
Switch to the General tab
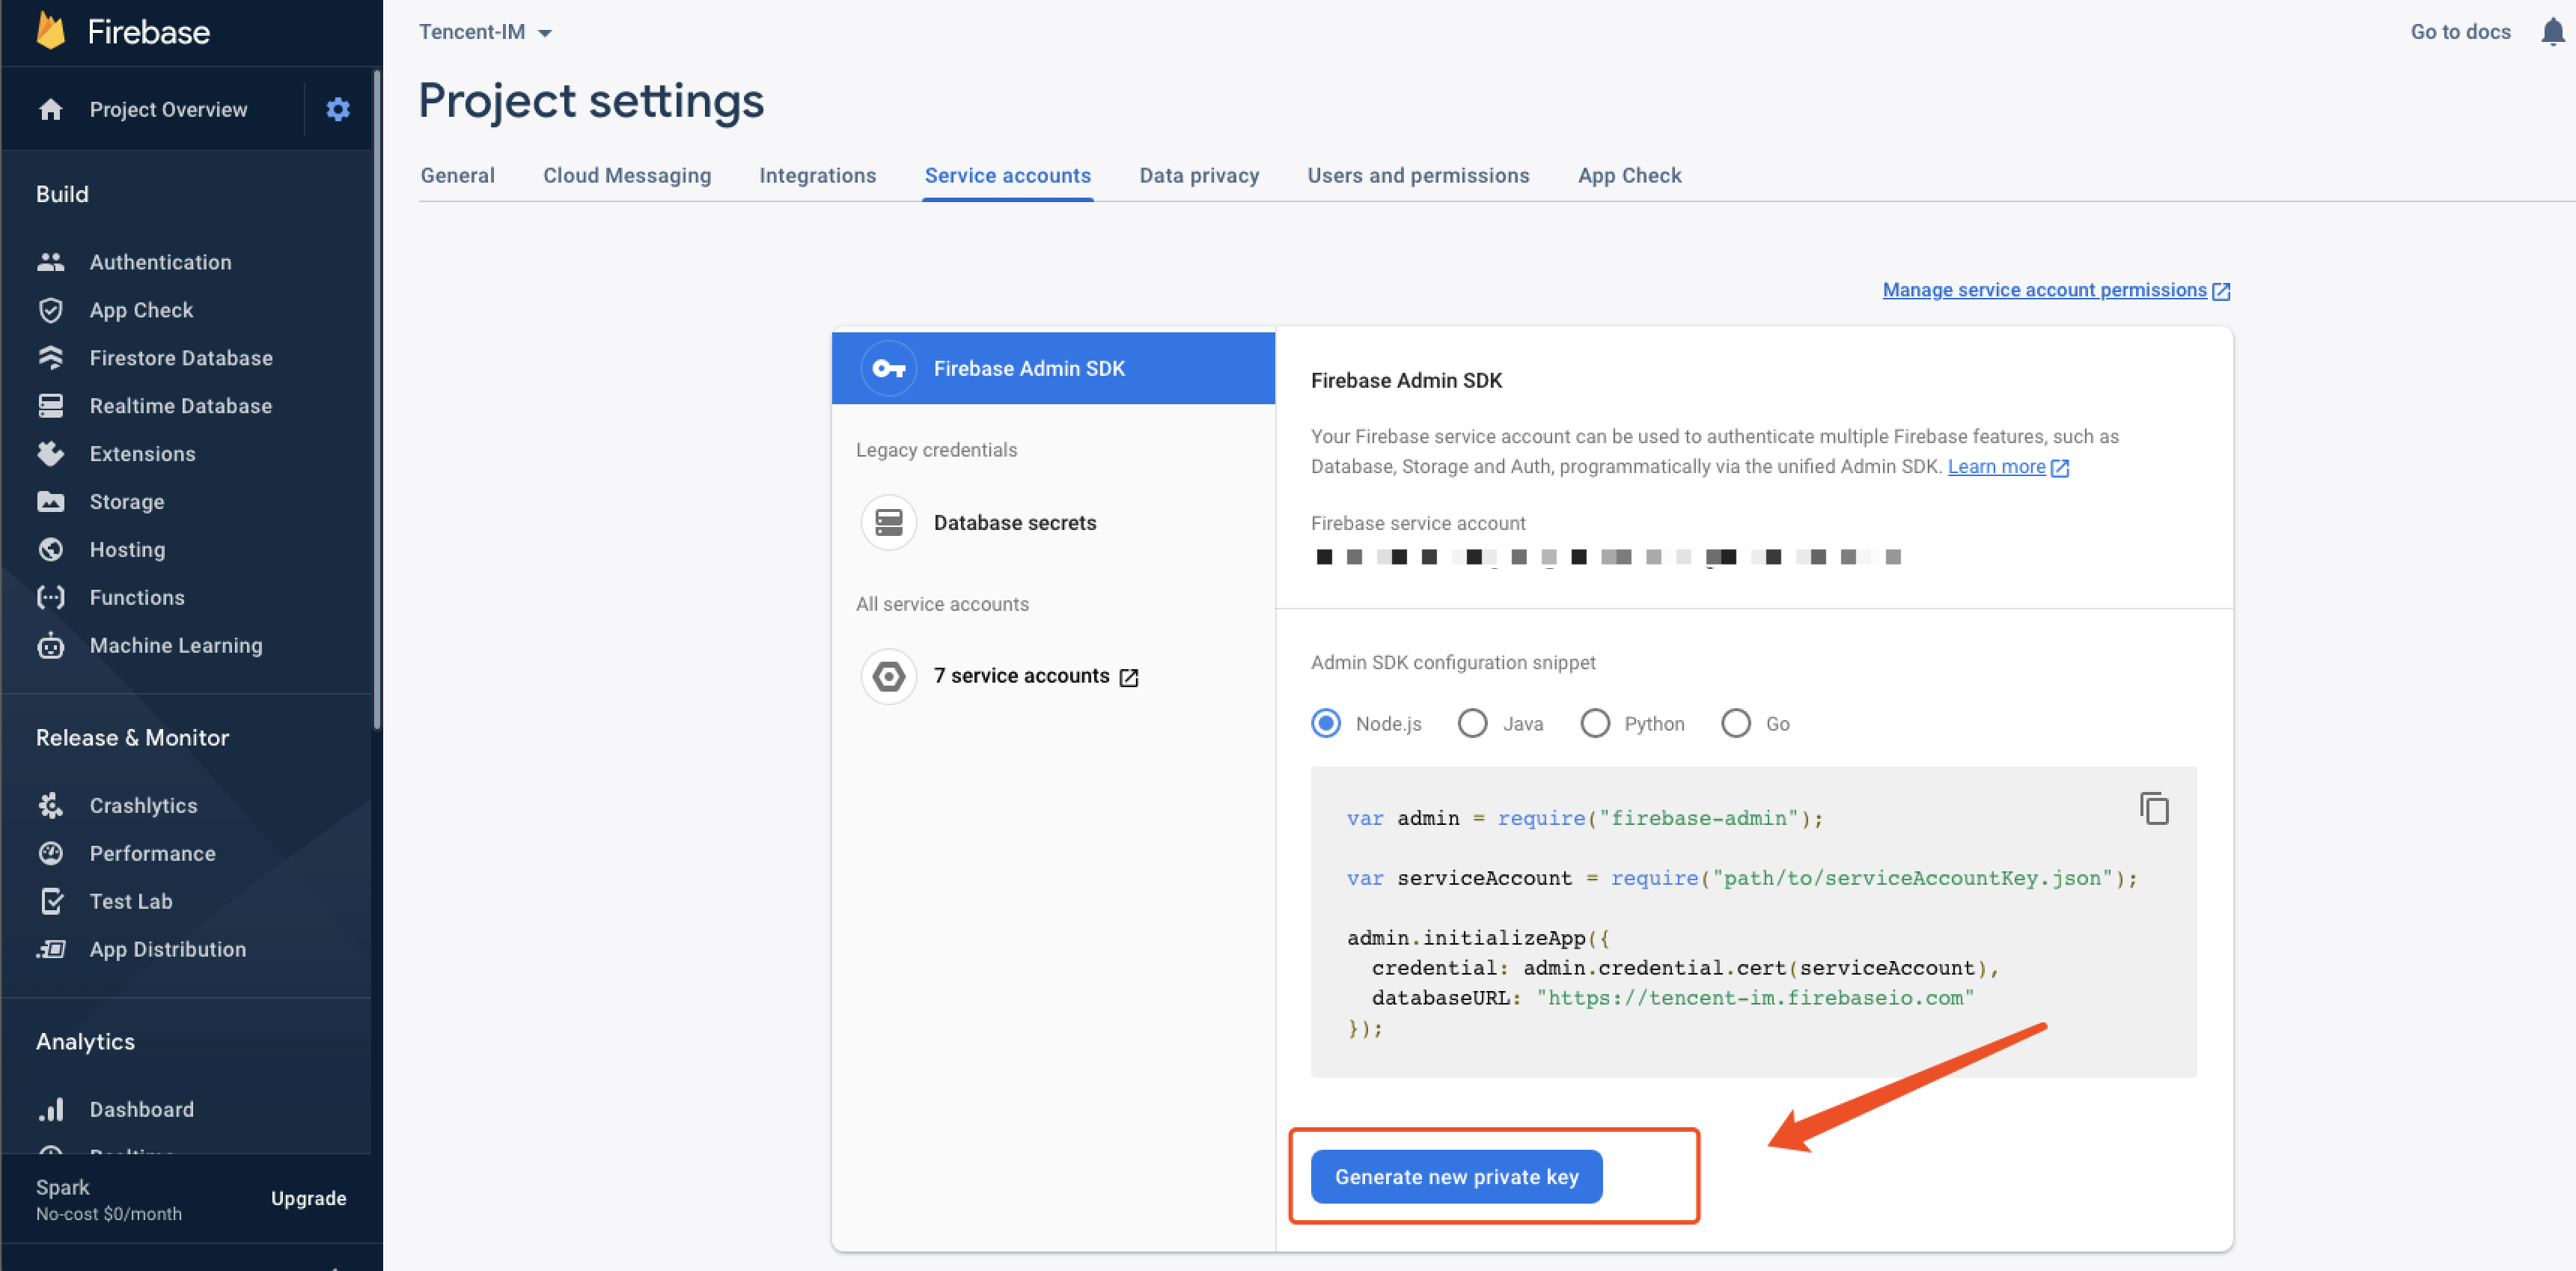tap(458, 176)
